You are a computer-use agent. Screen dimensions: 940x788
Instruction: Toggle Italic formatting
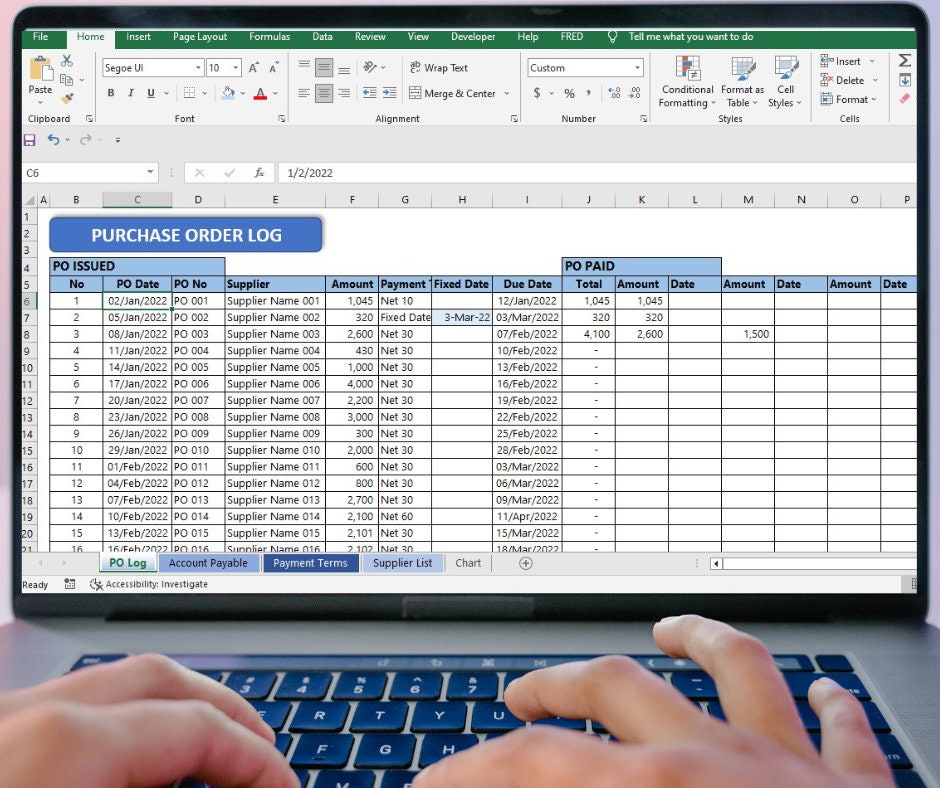pos(131,93)
